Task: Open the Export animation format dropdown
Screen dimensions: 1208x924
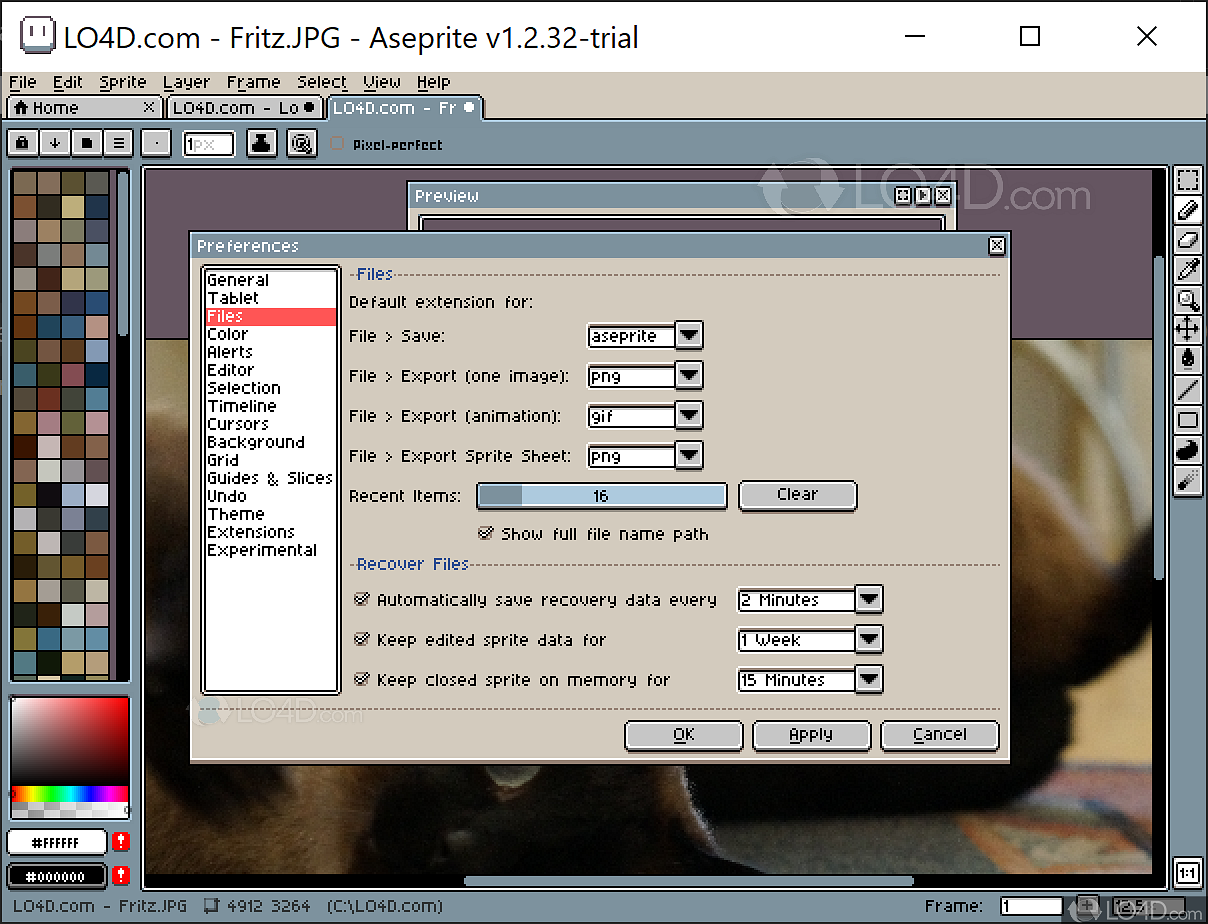Action: coord(689,416)
